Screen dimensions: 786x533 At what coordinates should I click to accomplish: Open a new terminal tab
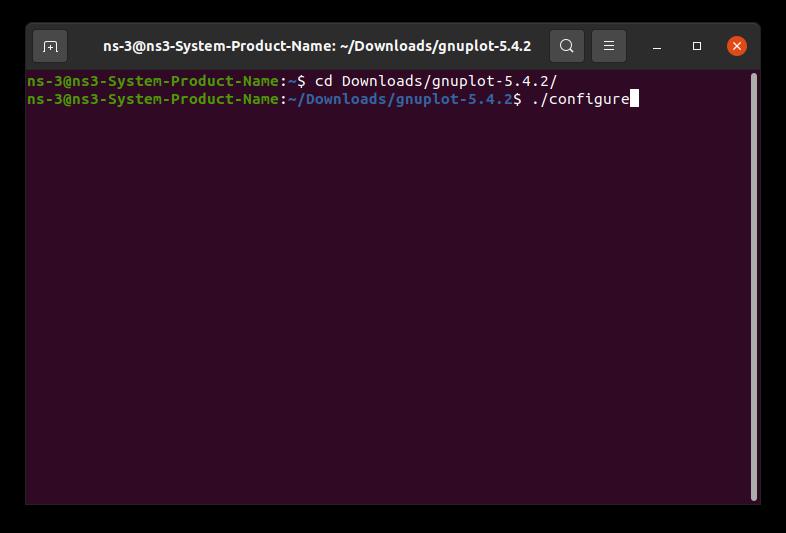click(x=50, y=46)
